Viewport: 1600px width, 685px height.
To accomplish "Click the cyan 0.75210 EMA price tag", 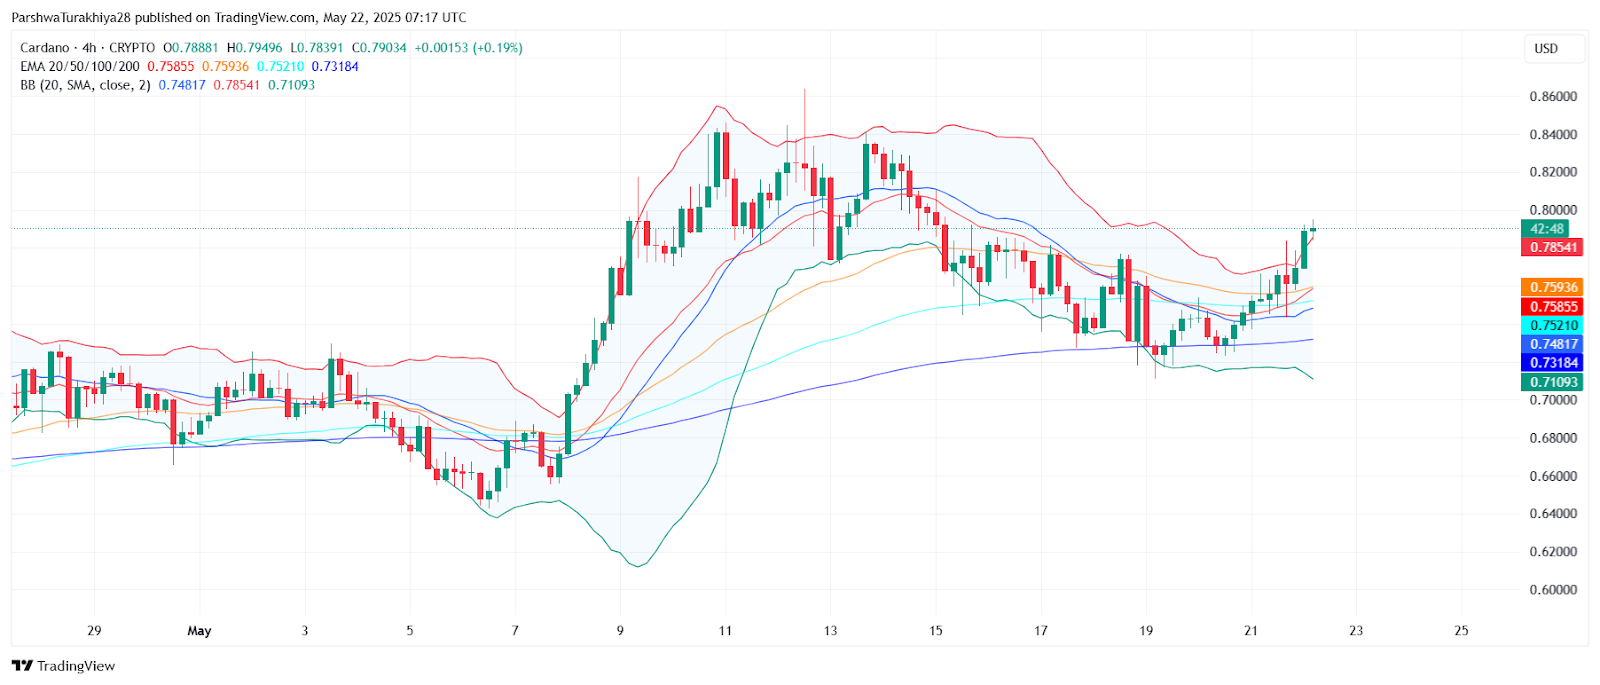I will pyautogui.click(x=1553, y=325).
